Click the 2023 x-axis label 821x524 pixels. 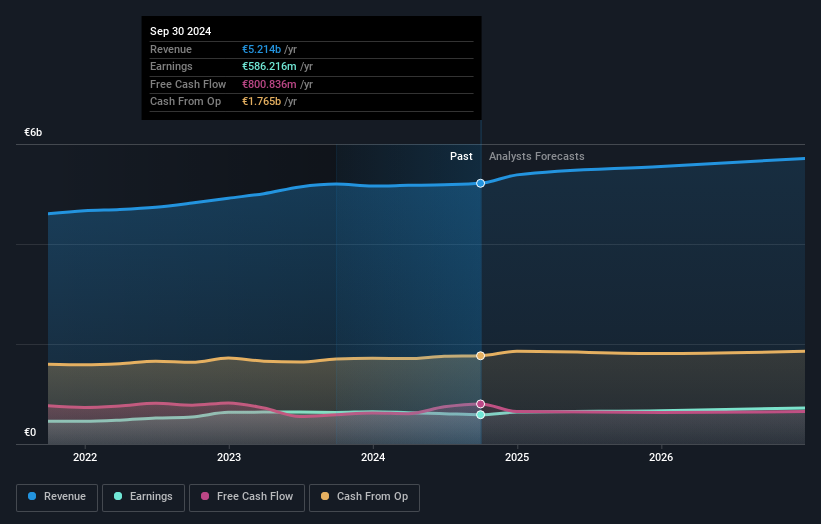point(229,457)
